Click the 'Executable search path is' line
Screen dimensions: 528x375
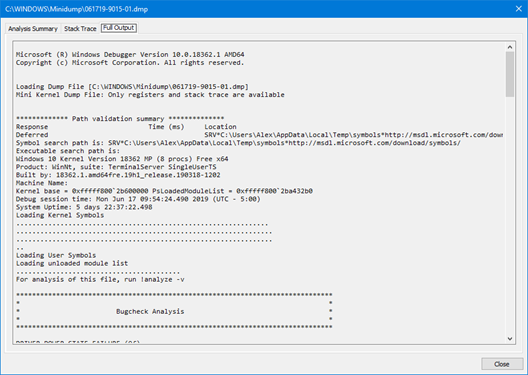pyautogui.click(x=68, y=151)
